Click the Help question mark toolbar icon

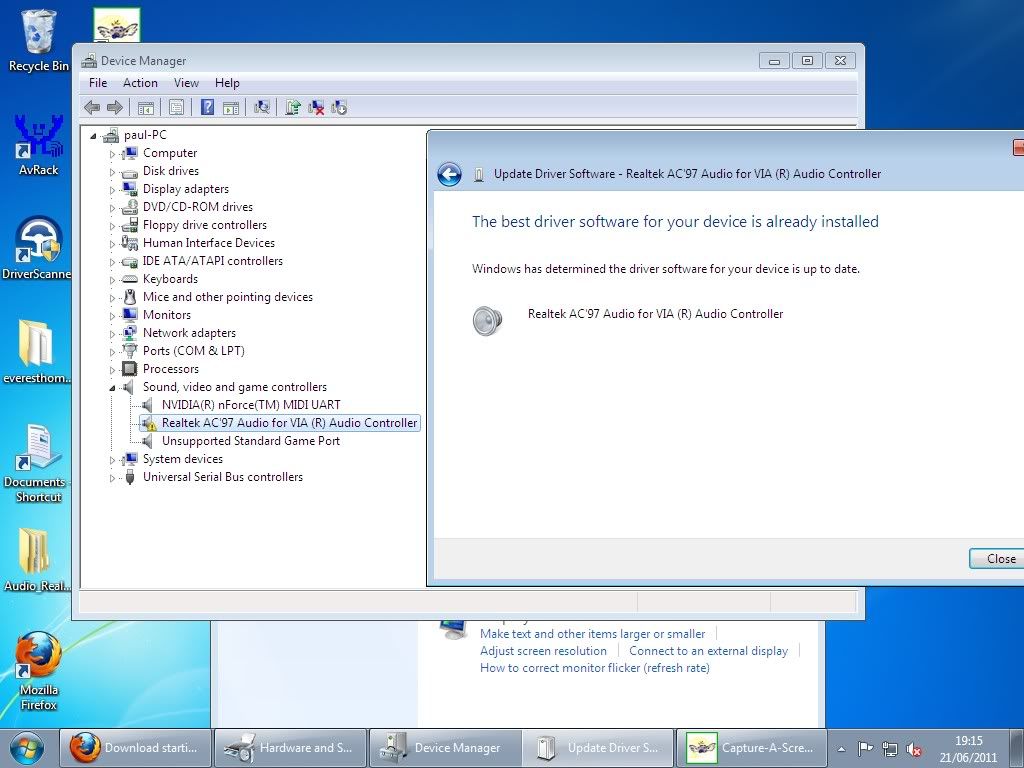208,107
